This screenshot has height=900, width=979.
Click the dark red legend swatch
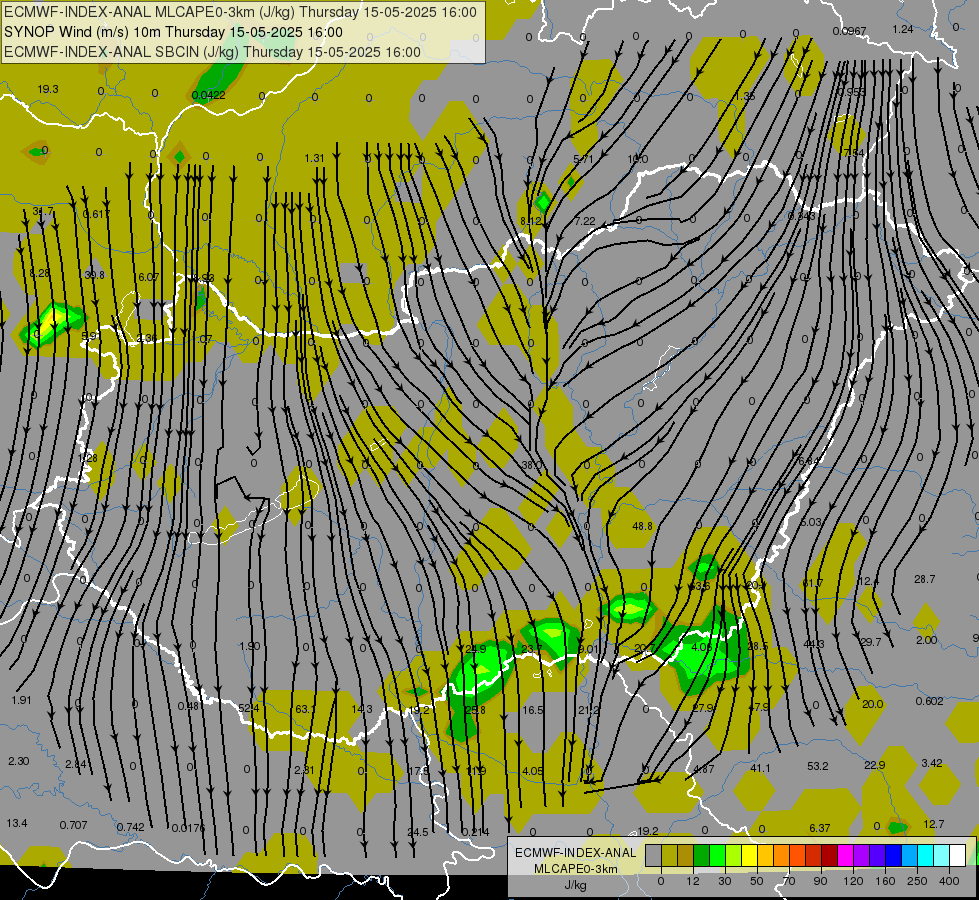830,855
